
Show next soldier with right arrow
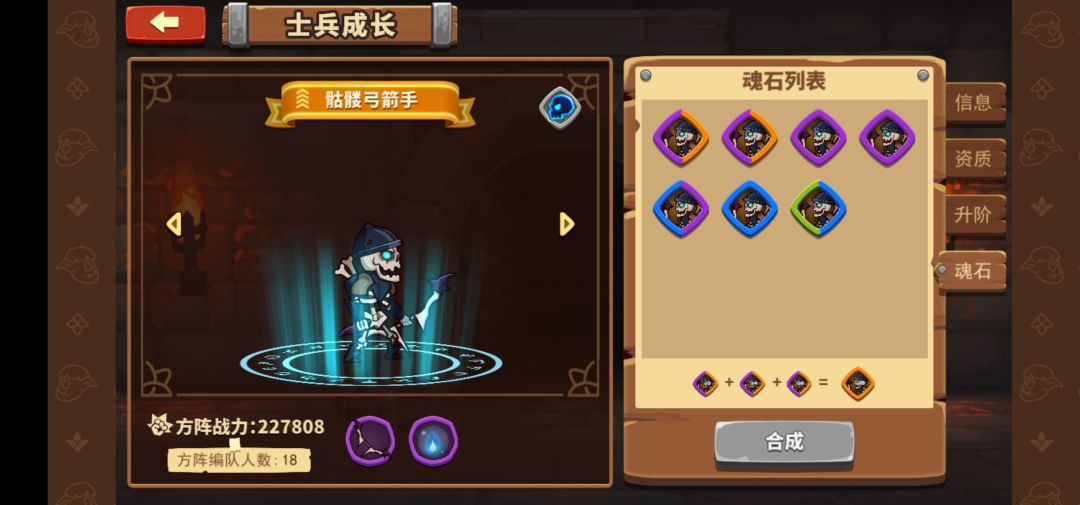pos(567,224)
